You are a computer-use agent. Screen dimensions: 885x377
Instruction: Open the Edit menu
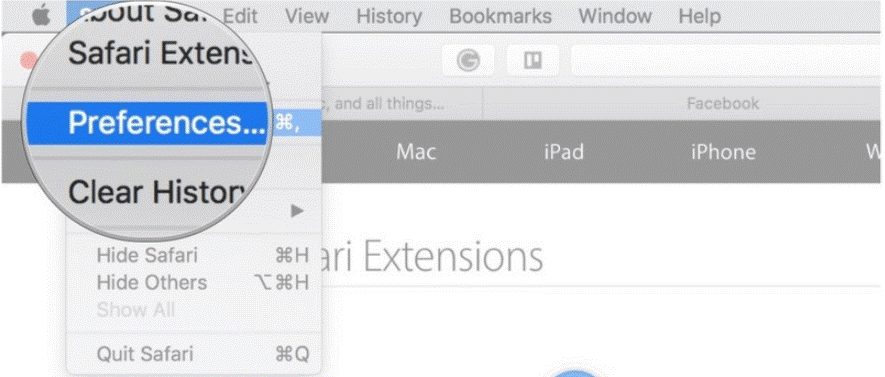pos(241,16)
